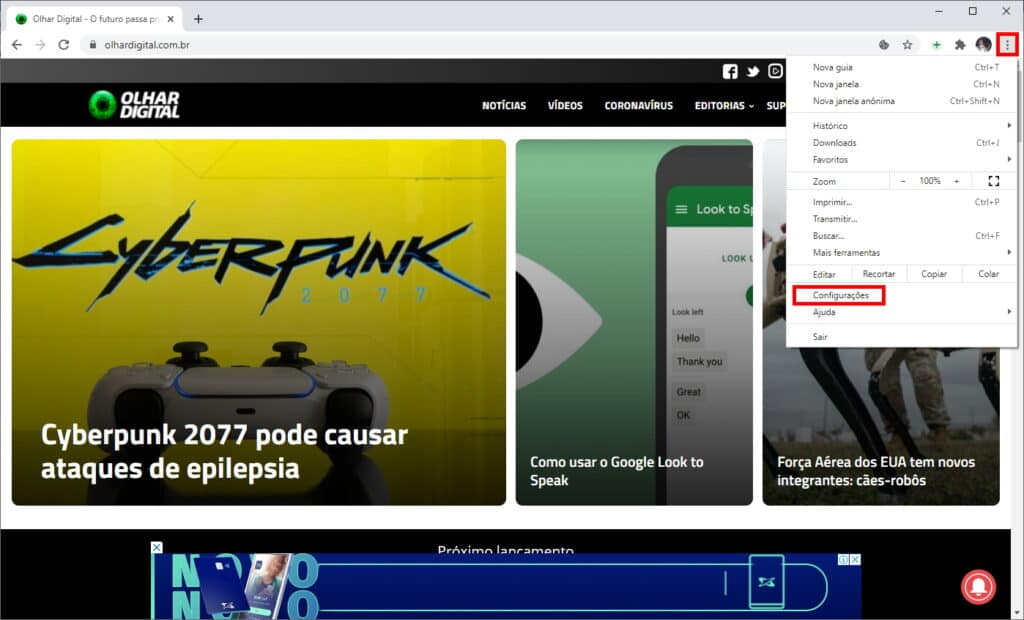Expand the EDITORIAS dropdown
Image resolution: width=1024 pixels, height=620 pixels.
click(724, 105)
